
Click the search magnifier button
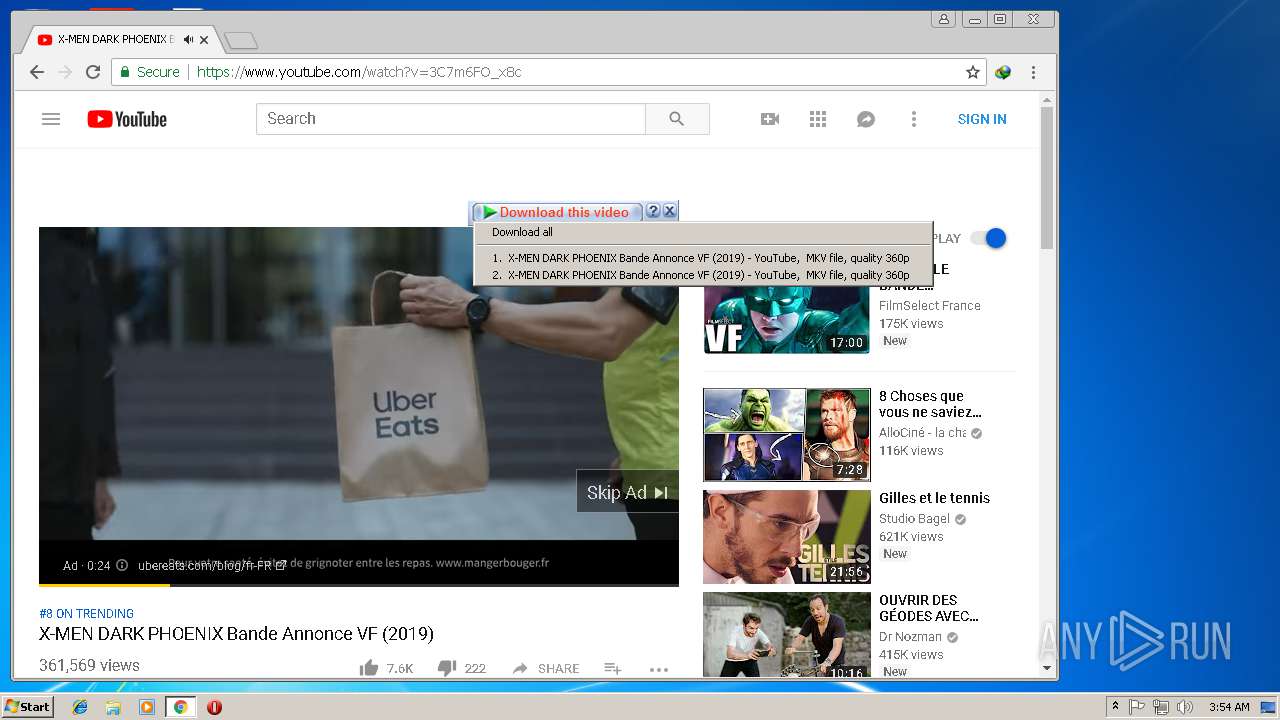(x=677, y=119)
